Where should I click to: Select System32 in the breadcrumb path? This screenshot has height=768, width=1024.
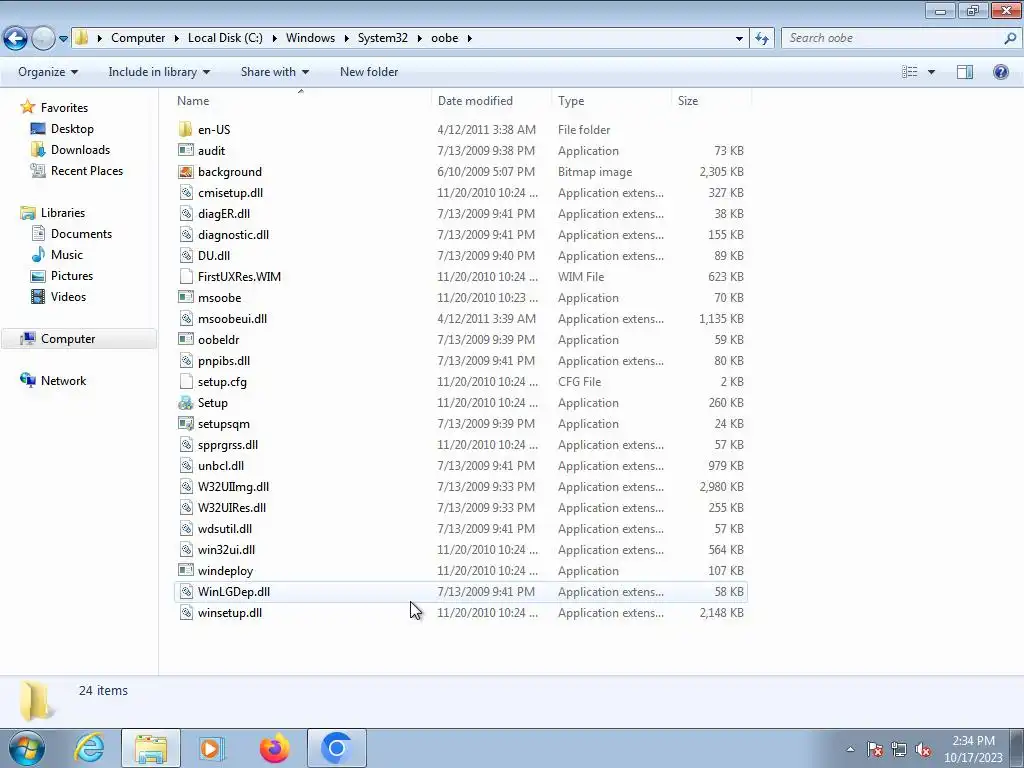coord(383,38)
